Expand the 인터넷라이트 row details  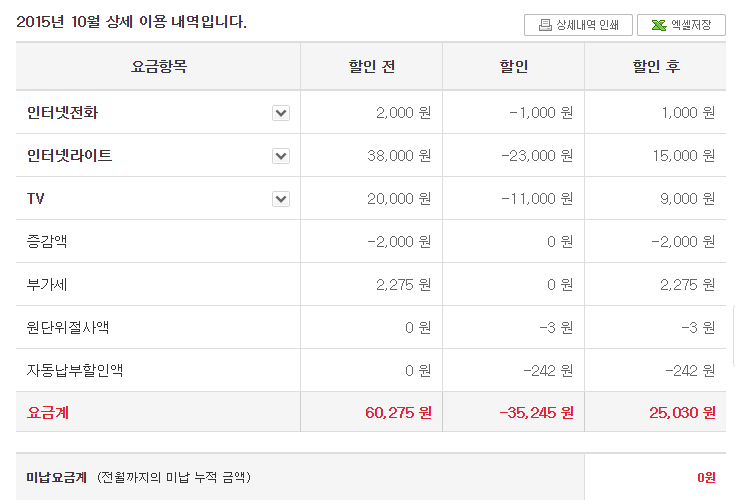pos(281,156)
